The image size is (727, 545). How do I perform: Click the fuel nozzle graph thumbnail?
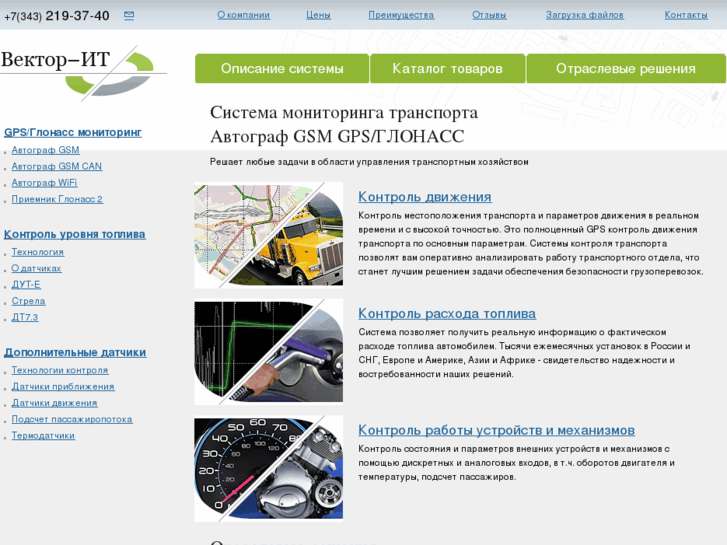coord(268,352)
